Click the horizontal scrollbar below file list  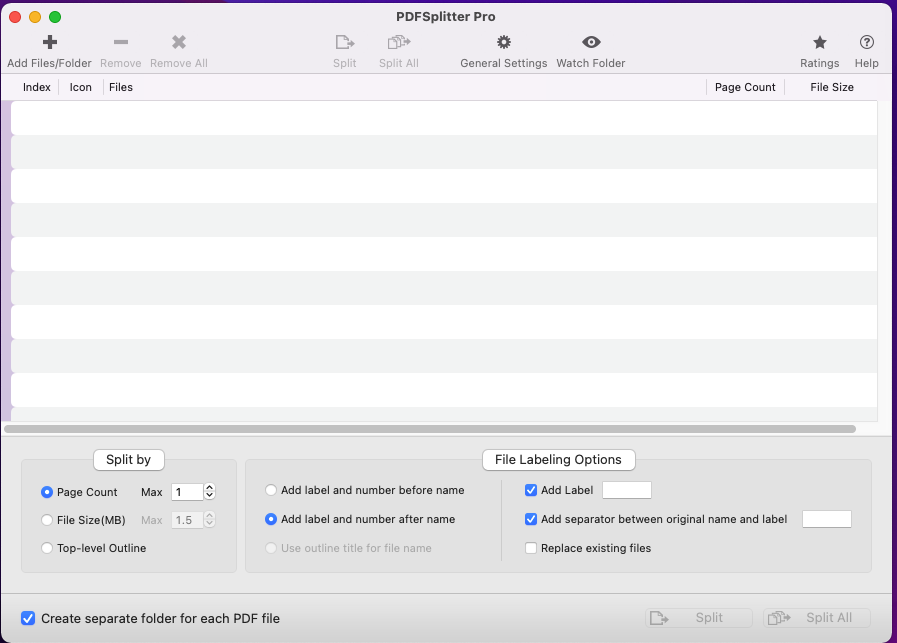430,429
